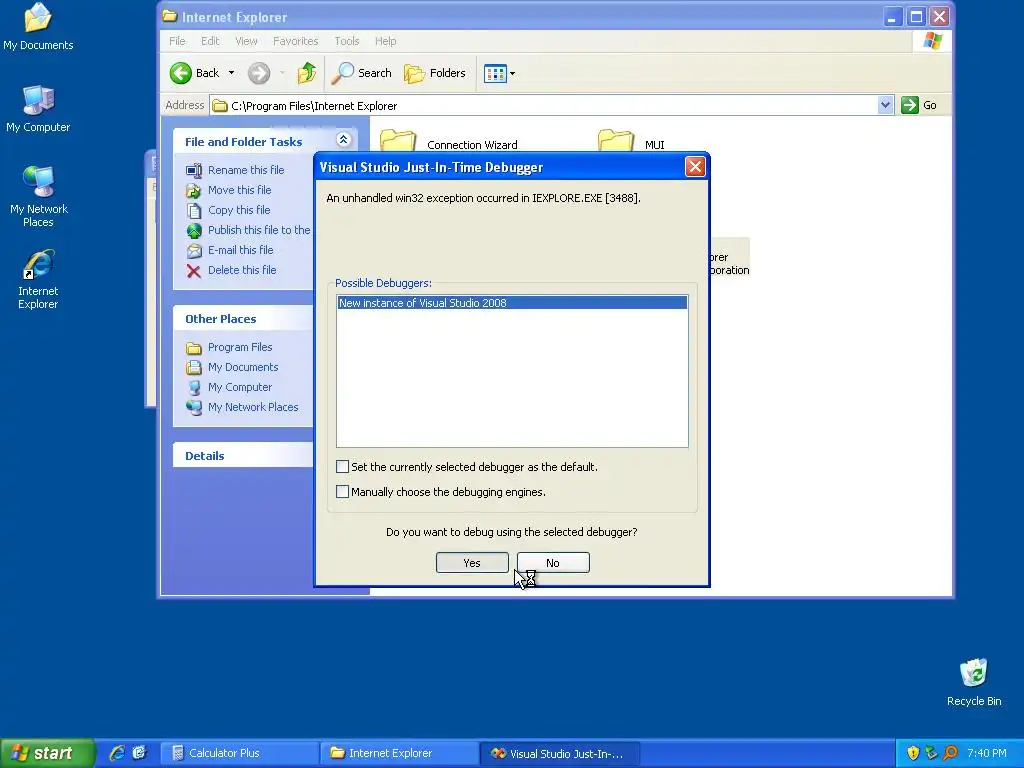This screenshot has height=768, width=1024.
Task: Check Set the currently selected debugger as default
Action: 342,466
